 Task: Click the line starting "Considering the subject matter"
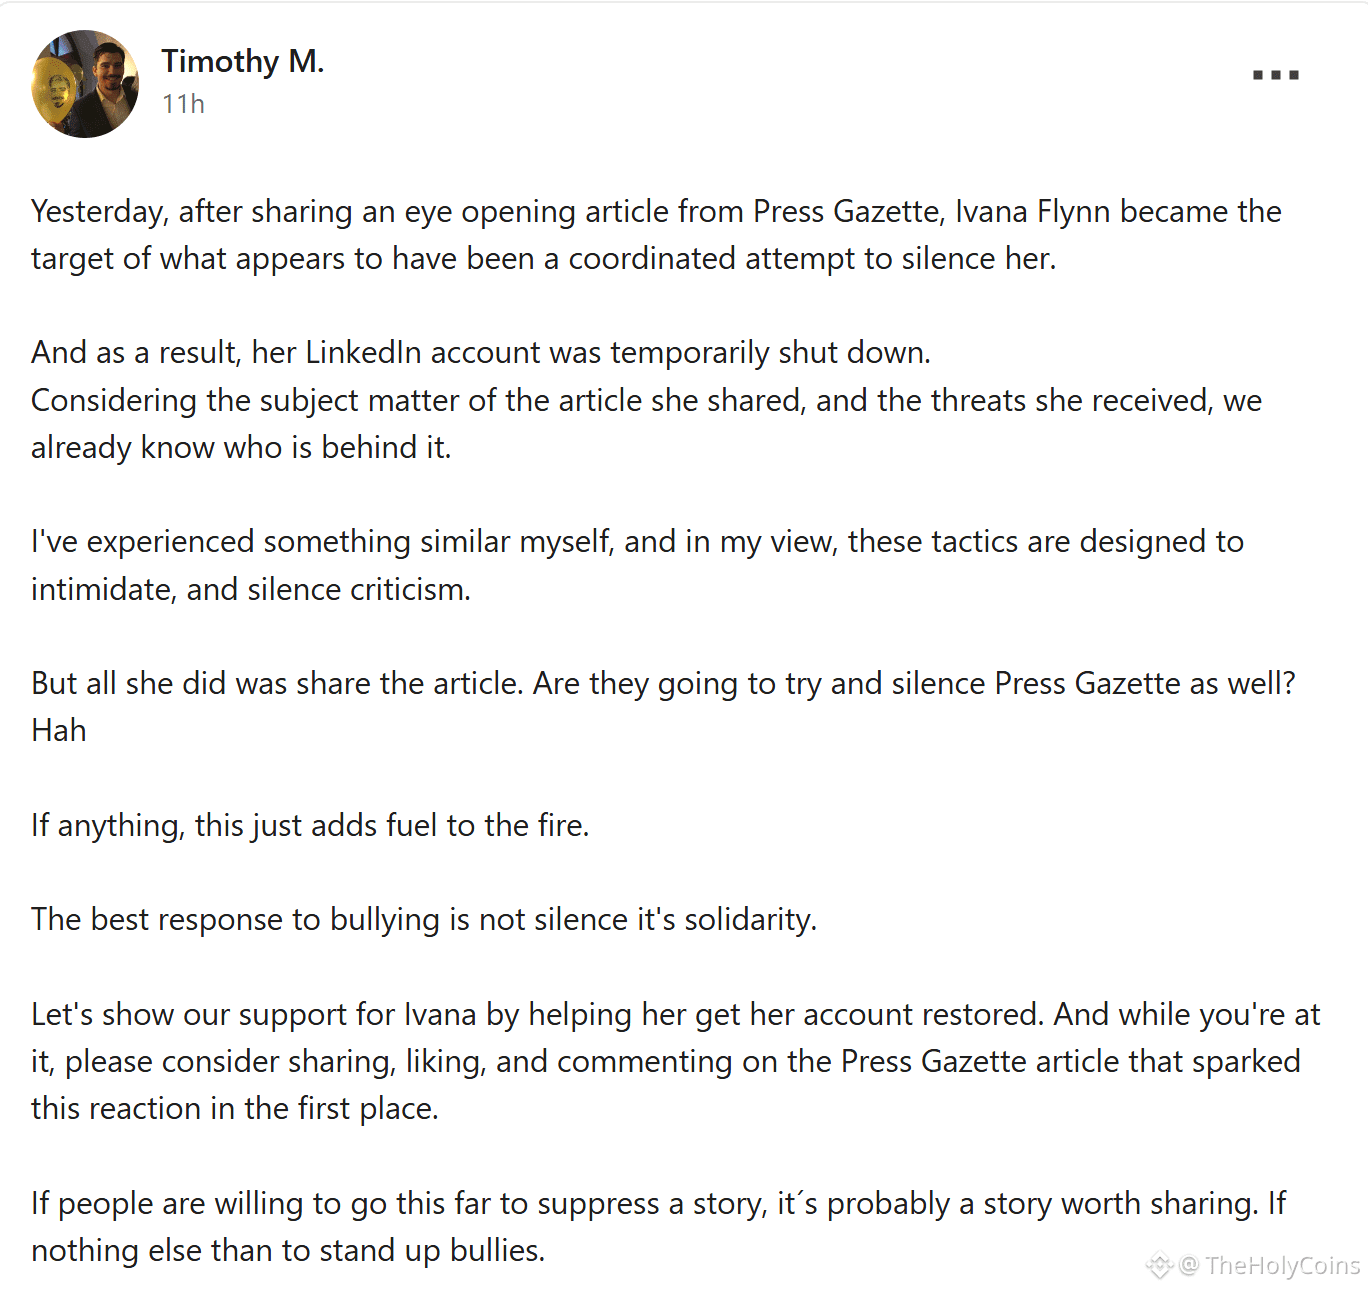[x=646, y=401]
